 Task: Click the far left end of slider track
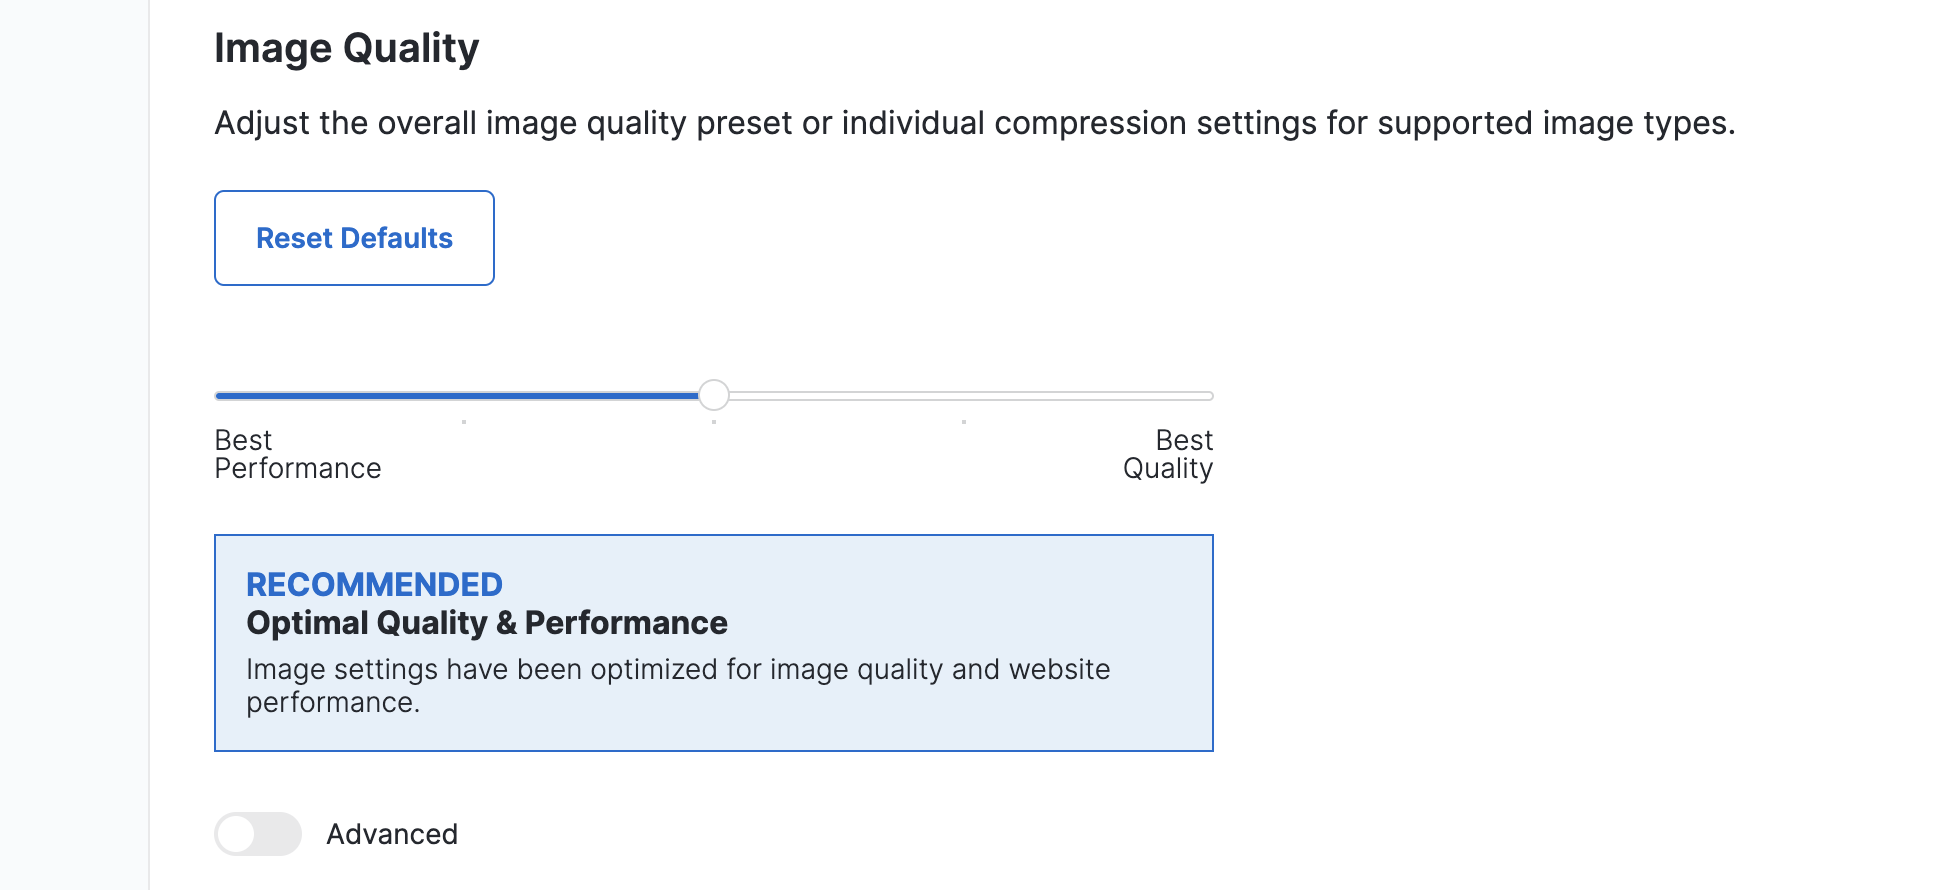pos(220,396)
